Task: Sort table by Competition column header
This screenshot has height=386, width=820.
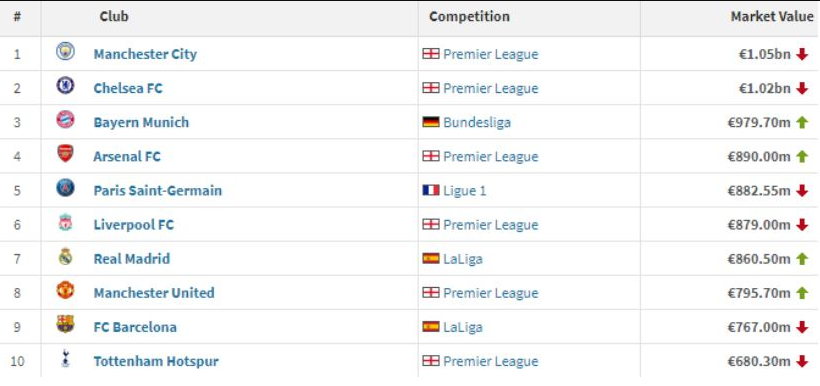Action: 469,17
